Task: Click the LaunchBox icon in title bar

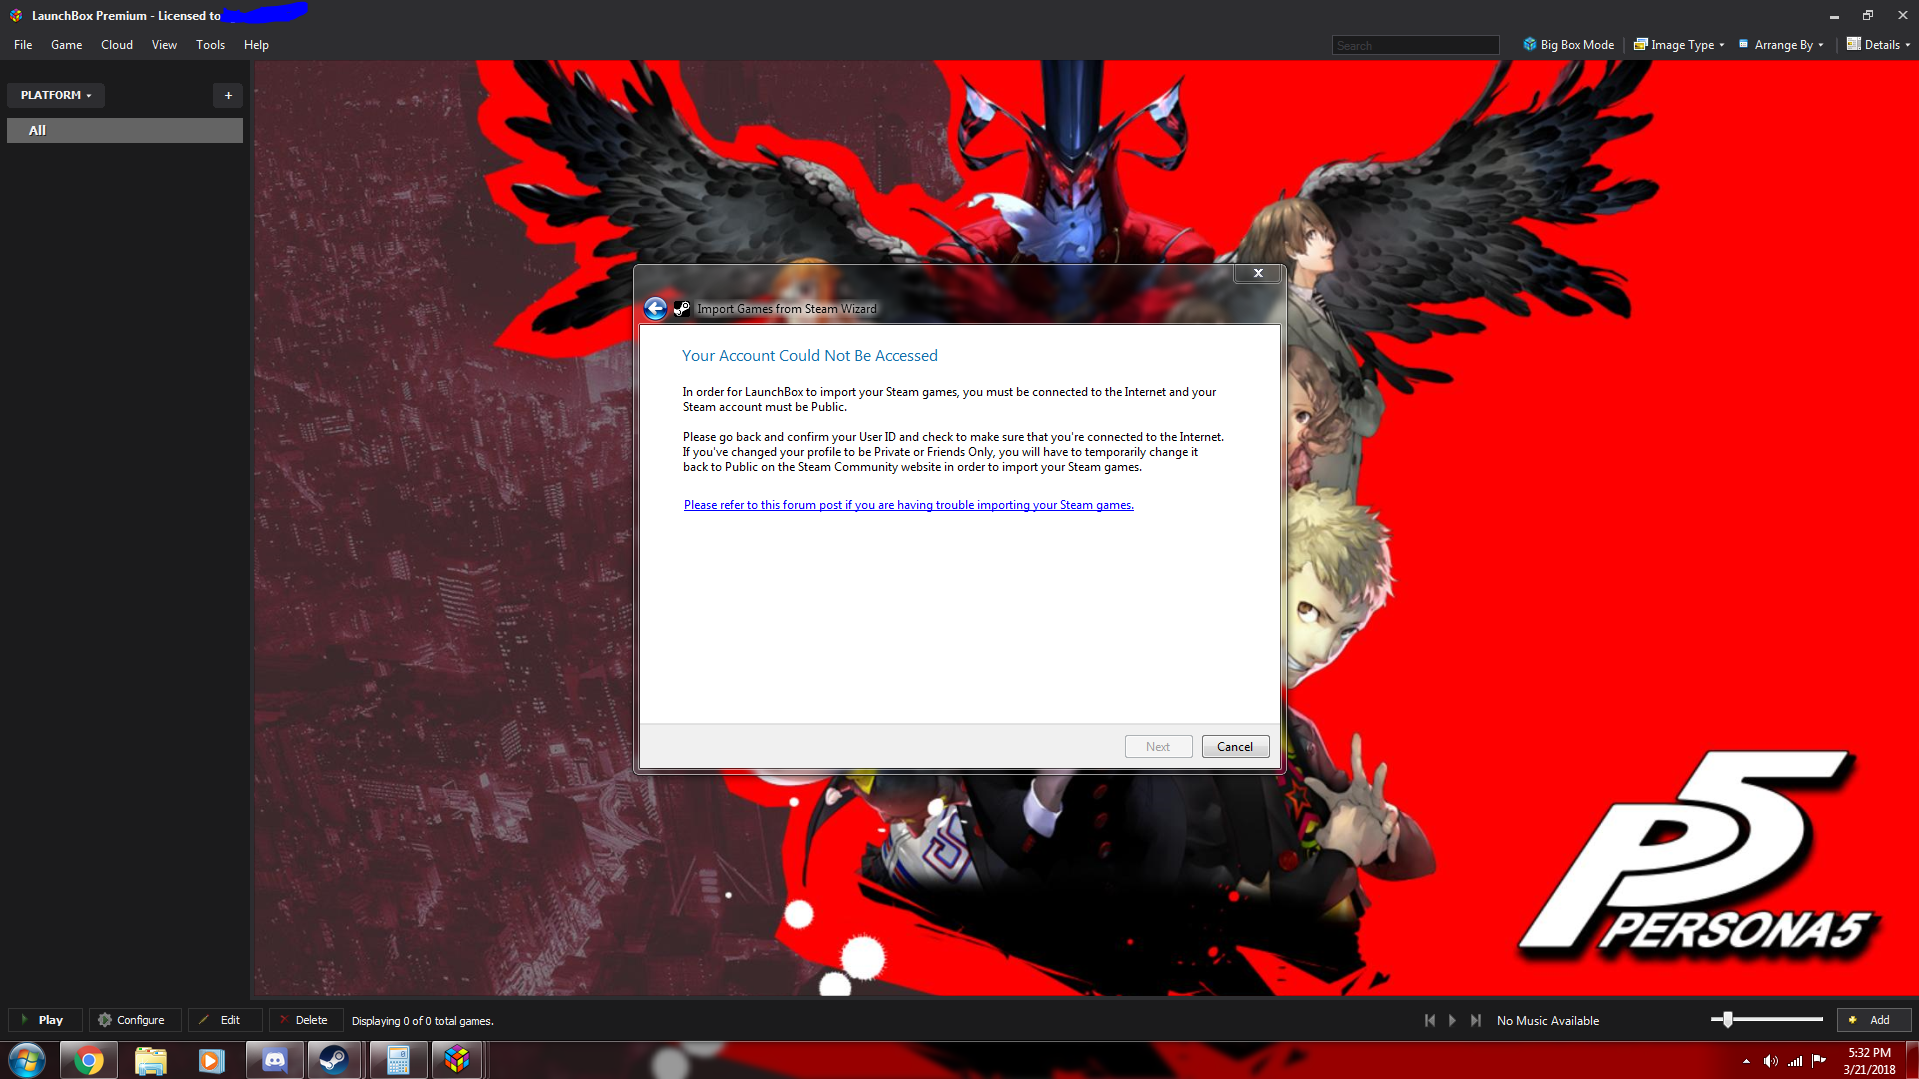Action: [x=16, y=15]
